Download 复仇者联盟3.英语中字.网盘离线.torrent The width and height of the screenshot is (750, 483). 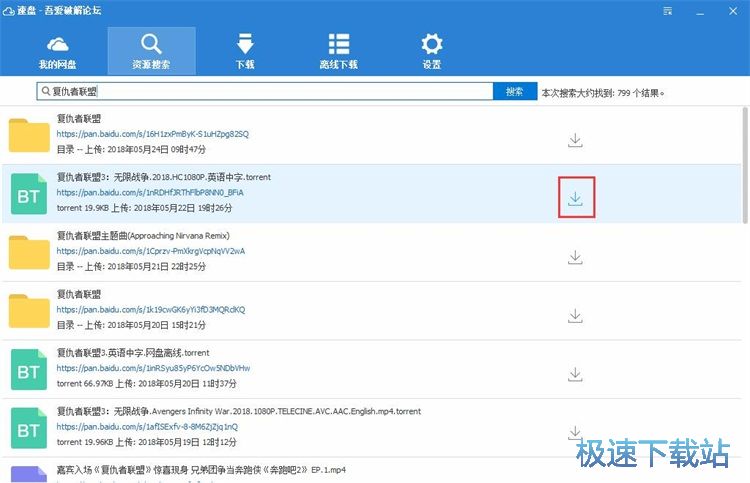point(575,374)
